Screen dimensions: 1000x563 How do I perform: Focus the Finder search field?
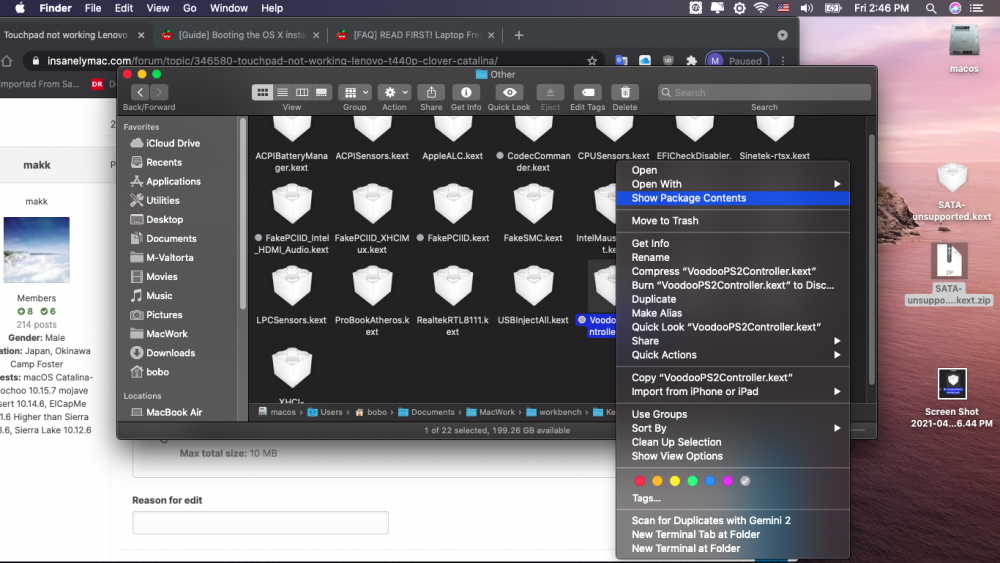tap(764, 92)
